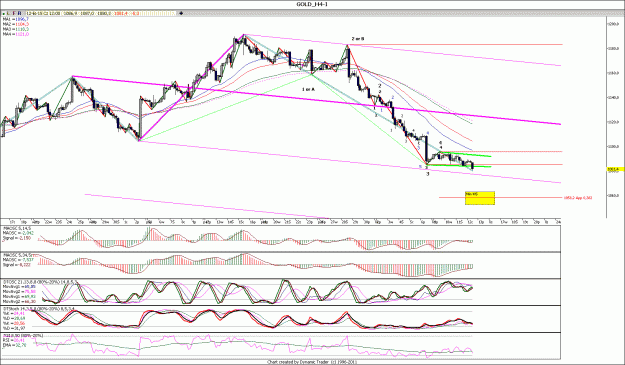Click the yellow current price tag on axis
Image resolution: width=625 pixels, height=365 pixels.
pos(615,169)
